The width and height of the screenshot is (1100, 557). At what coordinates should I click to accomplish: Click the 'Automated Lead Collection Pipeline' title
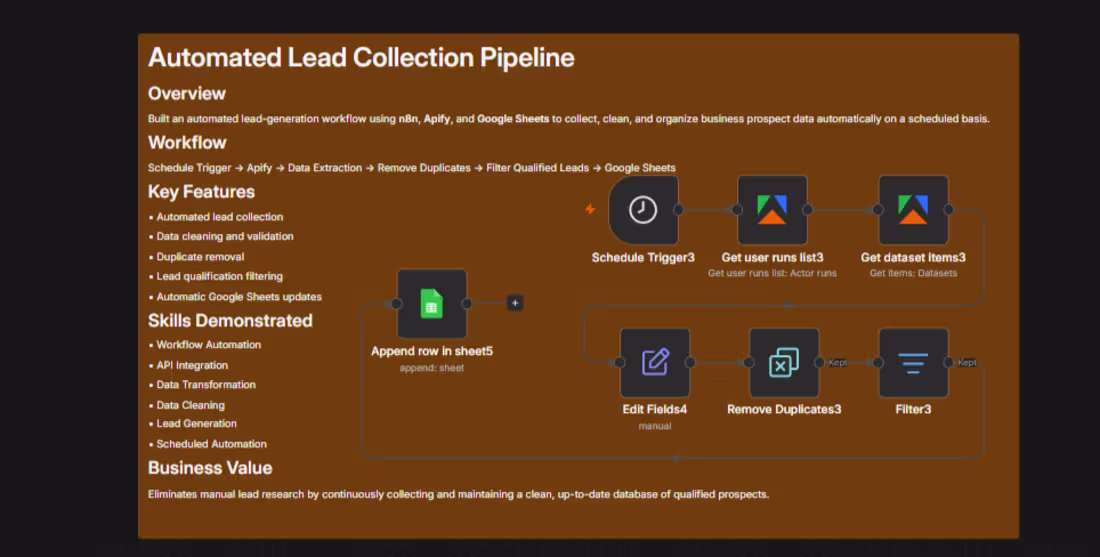click(361, 58)
